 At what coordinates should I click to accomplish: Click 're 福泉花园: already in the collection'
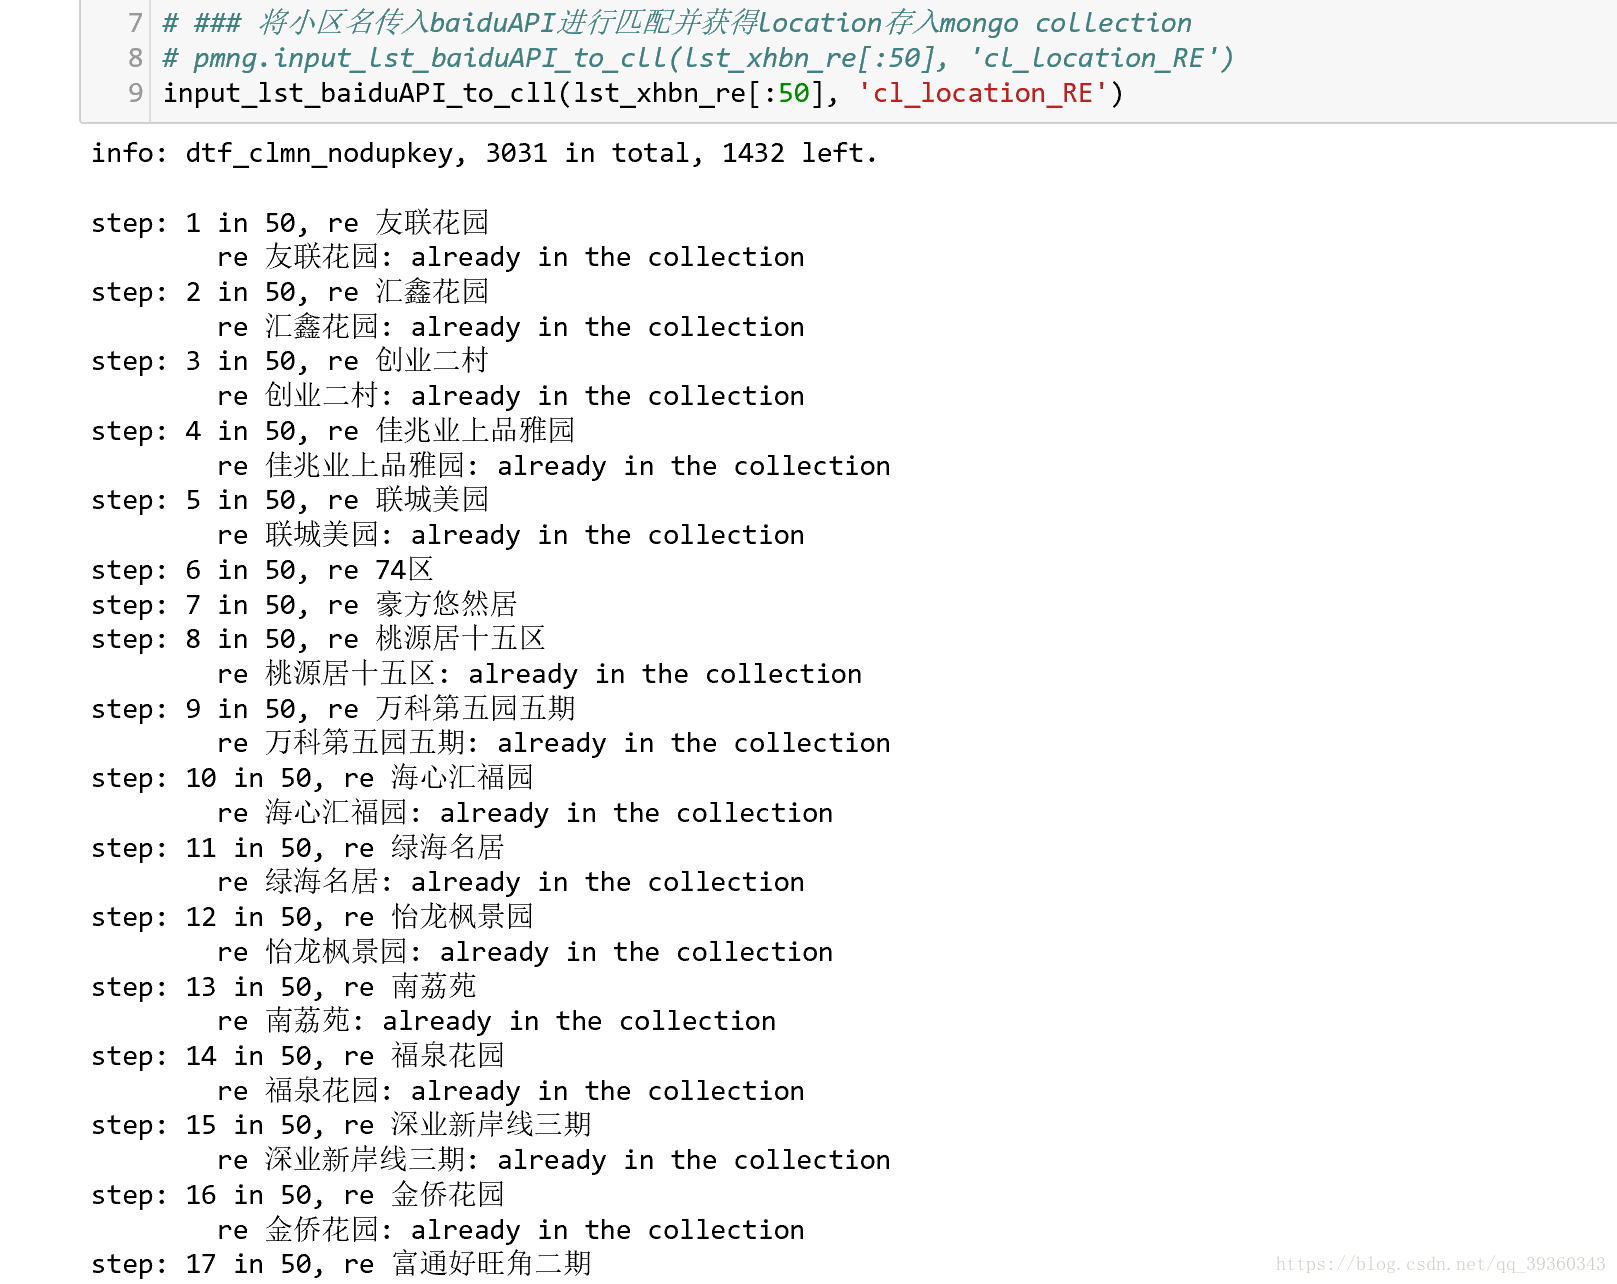click(x=511, y=1091)
